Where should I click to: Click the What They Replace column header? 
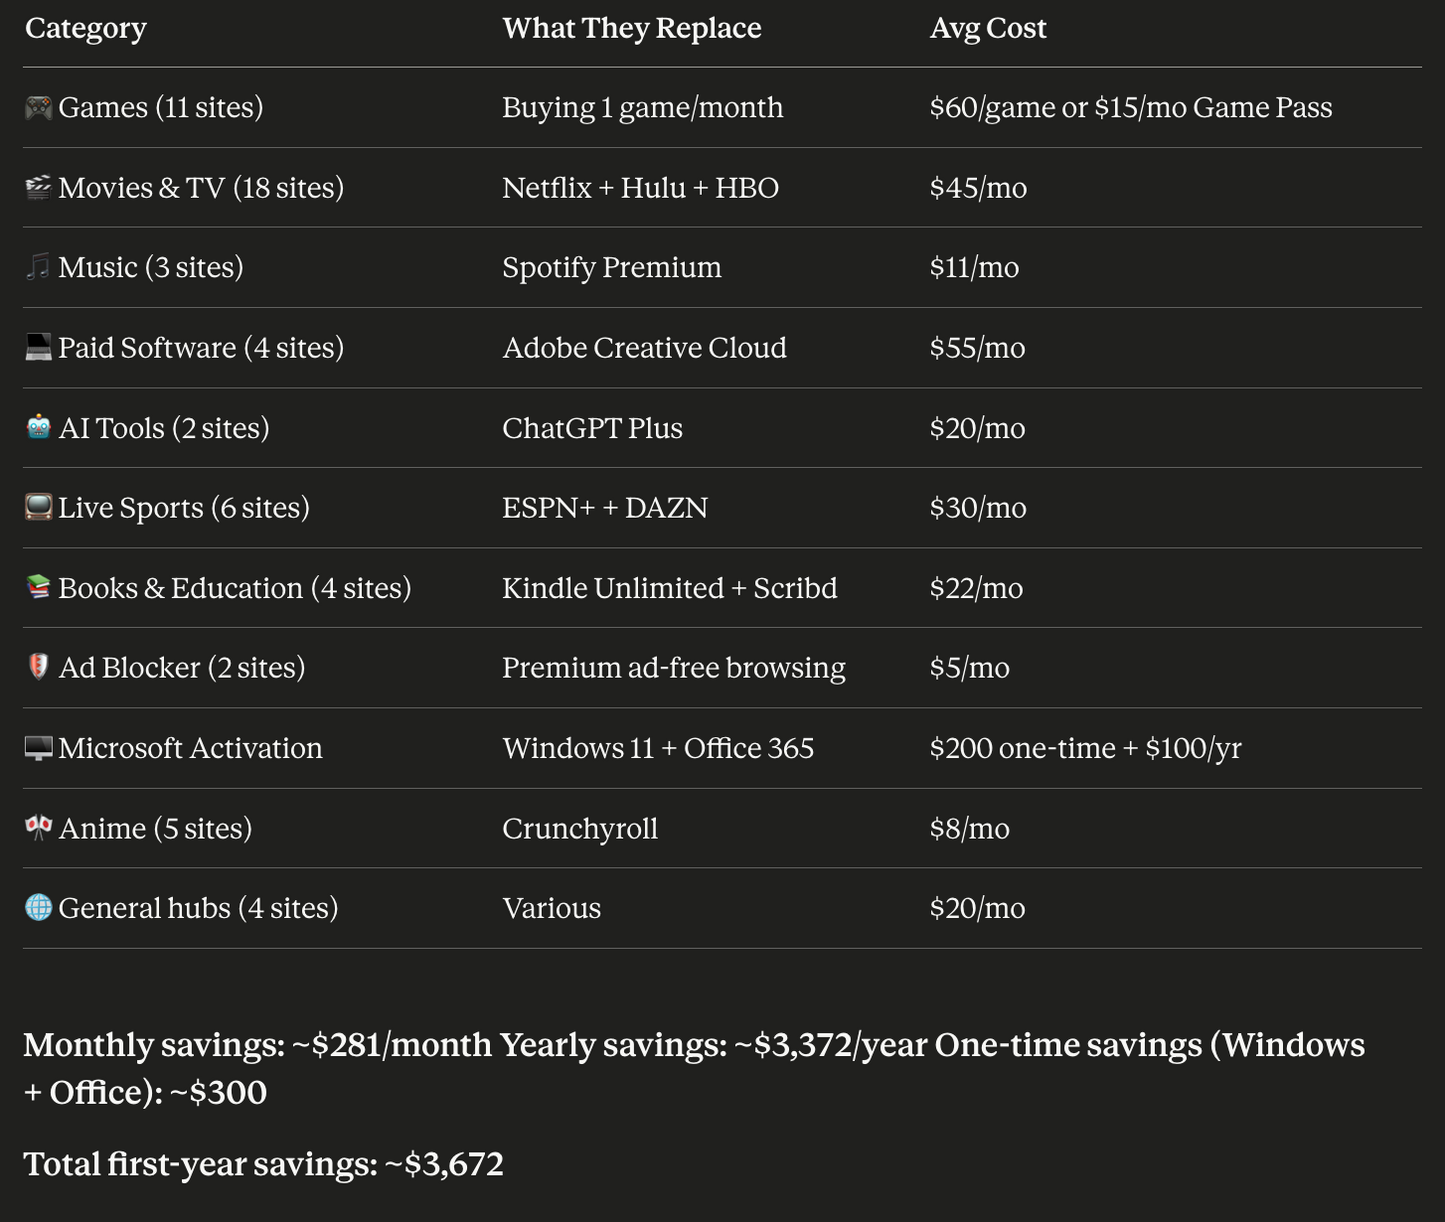pyautogui.click(x=632, y=28)
